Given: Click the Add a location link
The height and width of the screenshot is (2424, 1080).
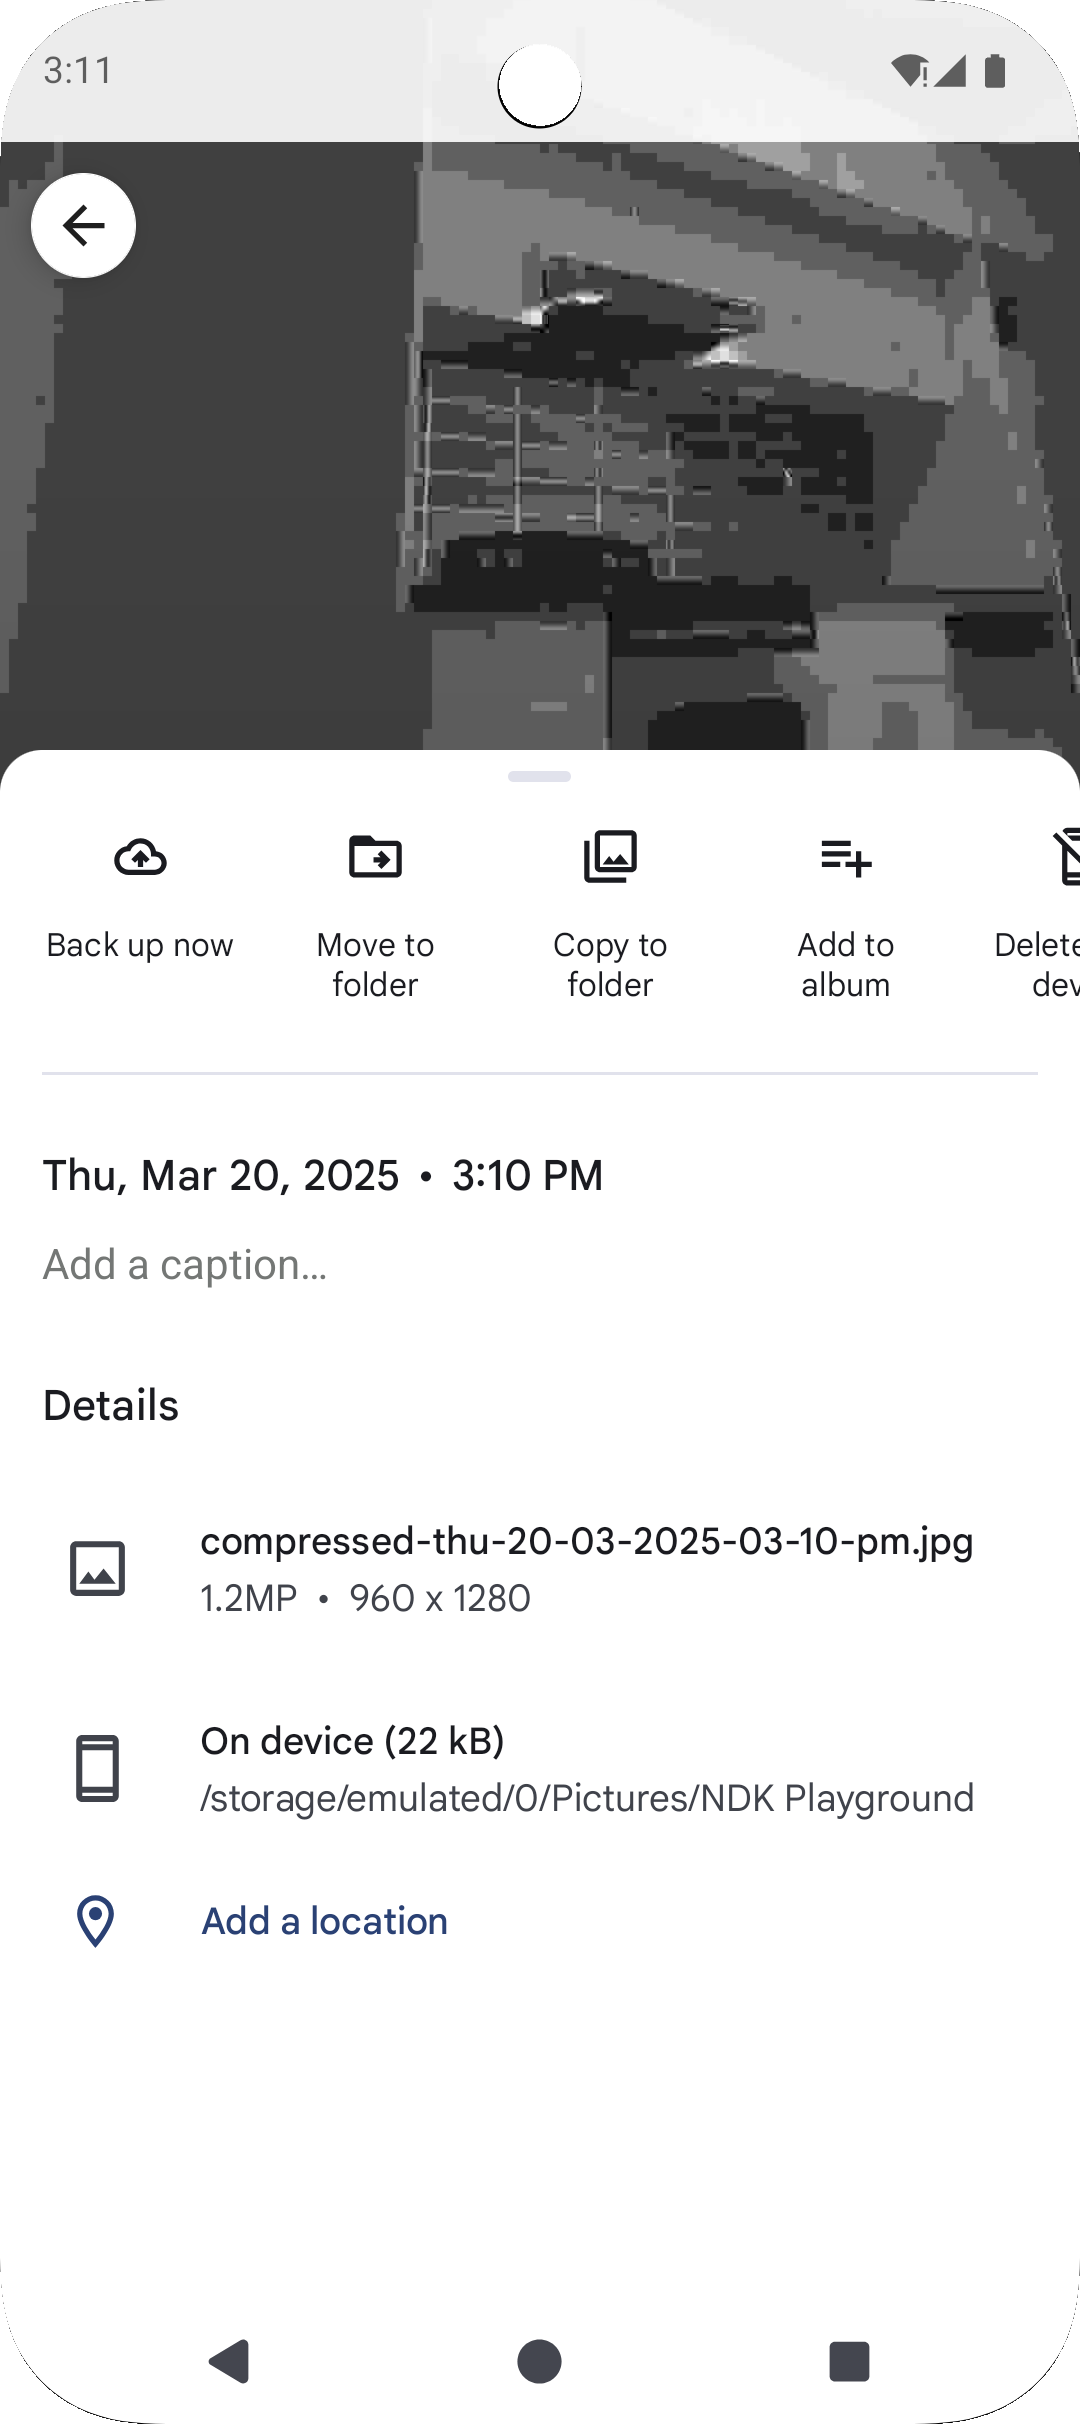Looking at the screenshot, I should coord(325,1921).
